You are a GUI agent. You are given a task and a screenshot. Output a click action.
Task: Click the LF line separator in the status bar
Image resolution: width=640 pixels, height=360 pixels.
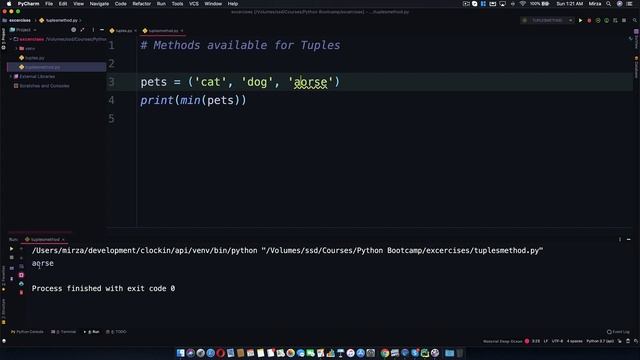(x=546, y=341)
